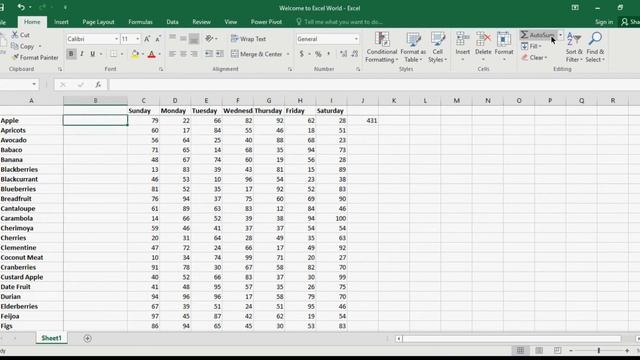Viewport: 640px width, 360px height.
Task: Open the Clear dropdown
Action: [x=534, y=58]
